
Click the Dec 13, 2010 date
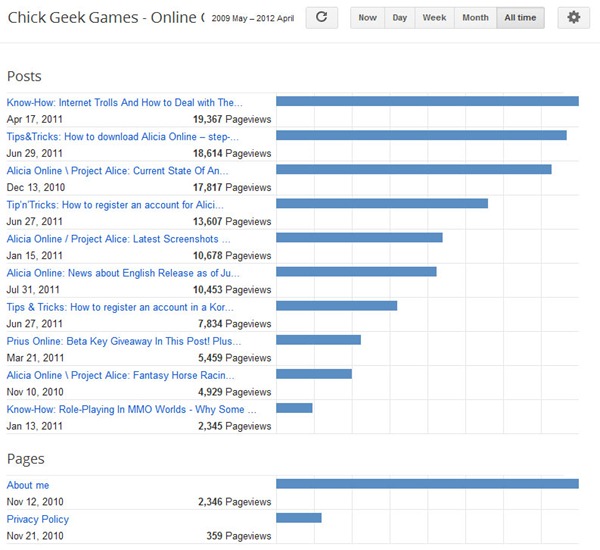coord(36,188)
